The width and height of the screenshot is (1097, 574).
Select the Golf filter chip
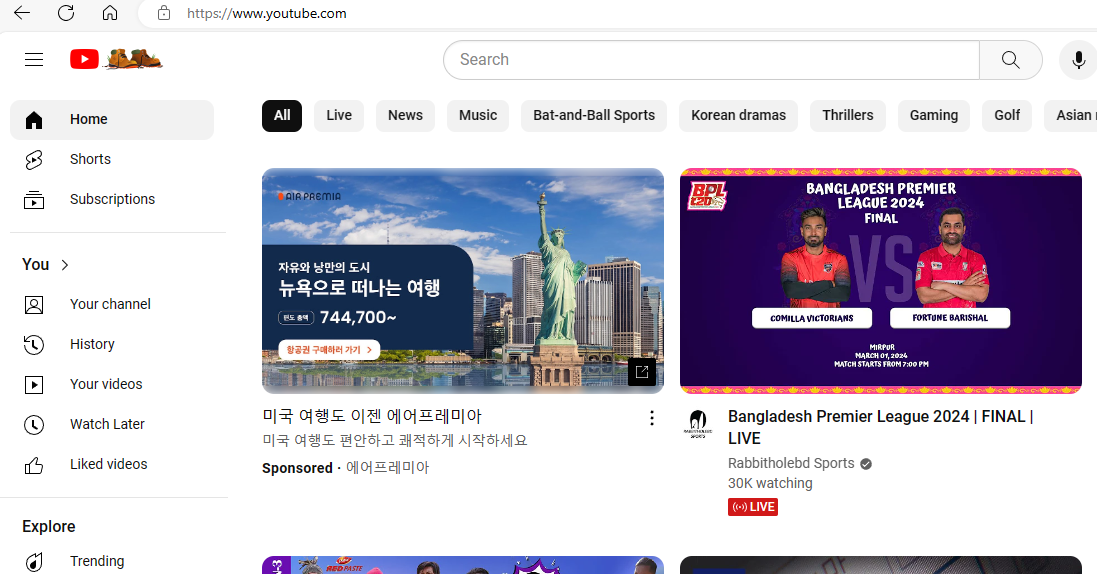1007,116
